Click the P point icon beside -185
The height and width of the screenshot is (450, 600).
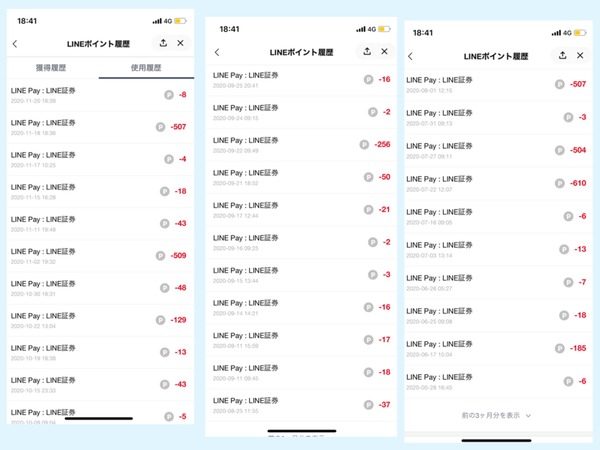coord(560,348)
